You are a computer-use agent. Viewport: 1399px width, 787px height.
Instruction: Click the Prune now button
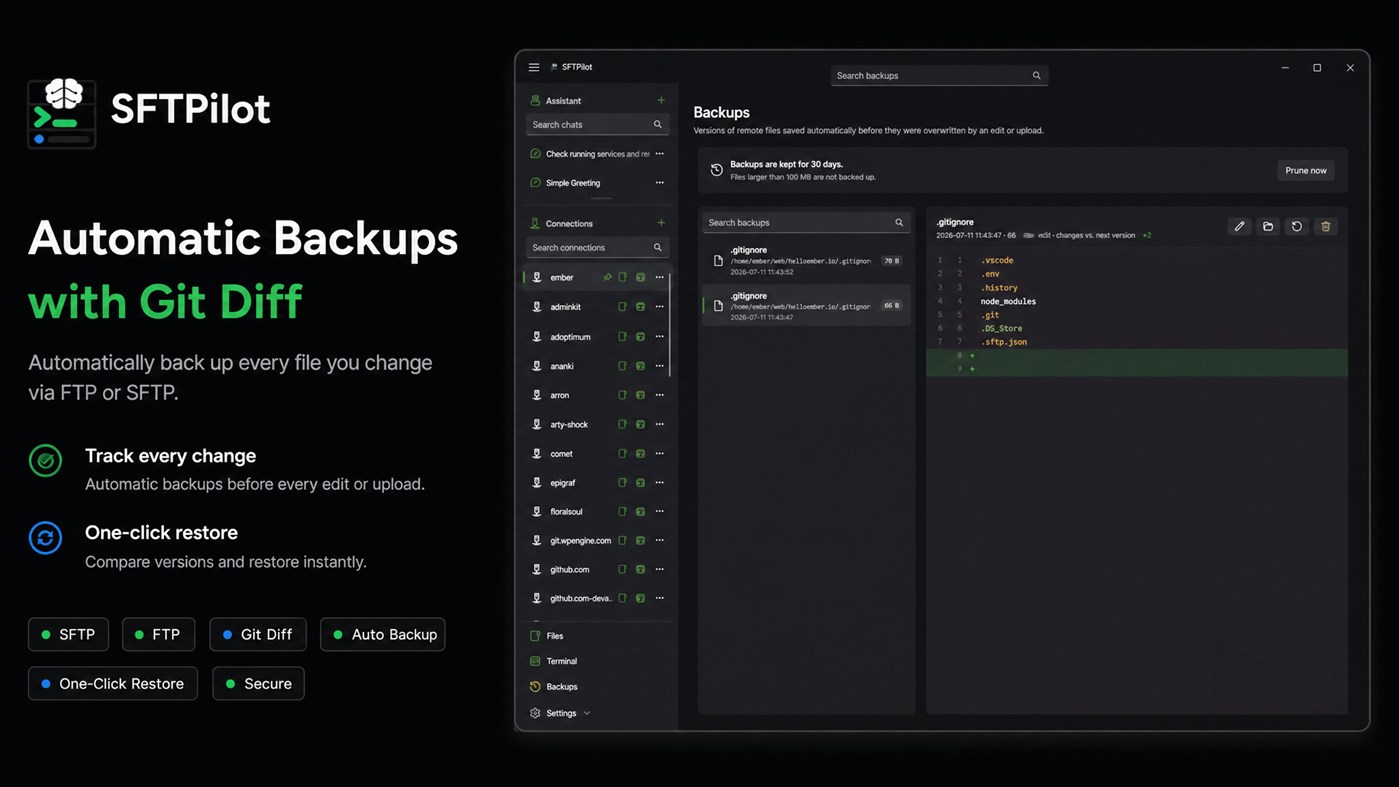[x=1305, y=171]
